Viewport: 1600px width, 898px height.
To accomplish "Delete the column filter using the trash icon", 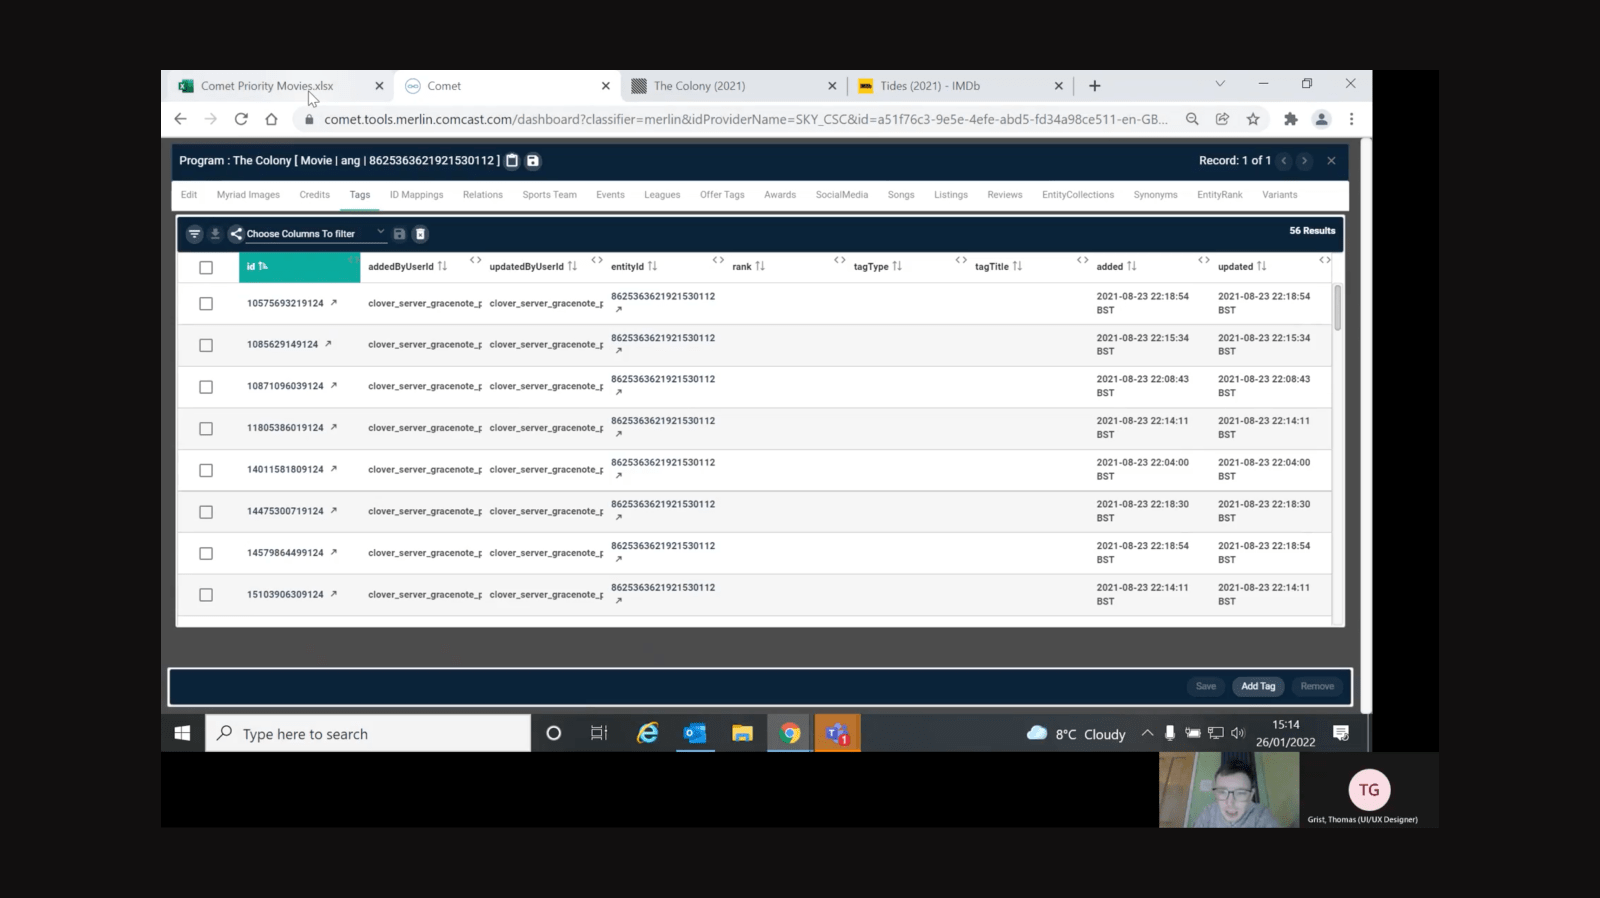I will [x=420, y=234].
